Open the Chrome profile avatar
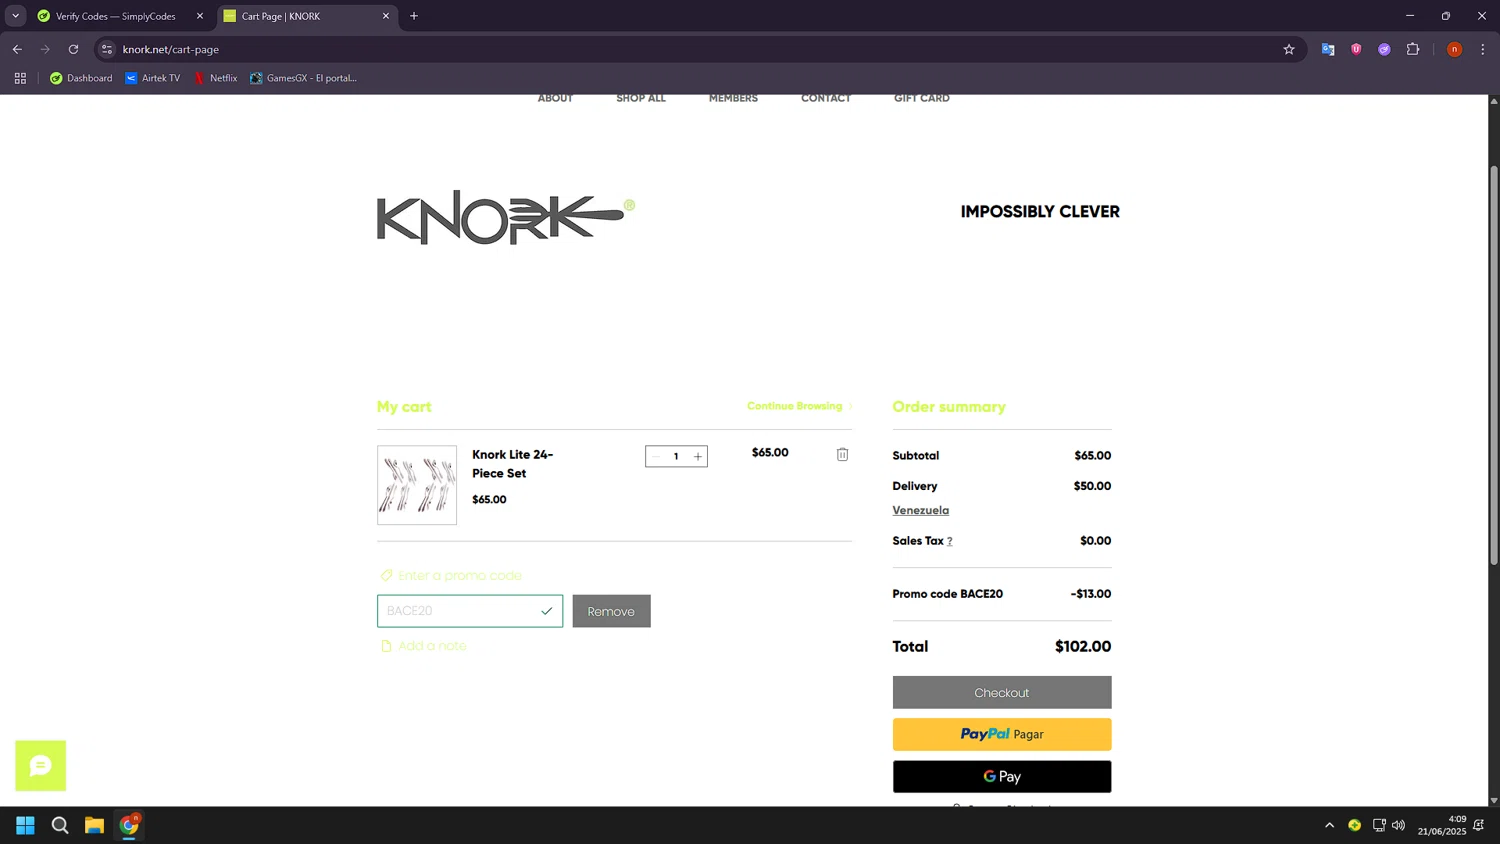This screenshot has height=844, width=1500. tap(1454, 49)
